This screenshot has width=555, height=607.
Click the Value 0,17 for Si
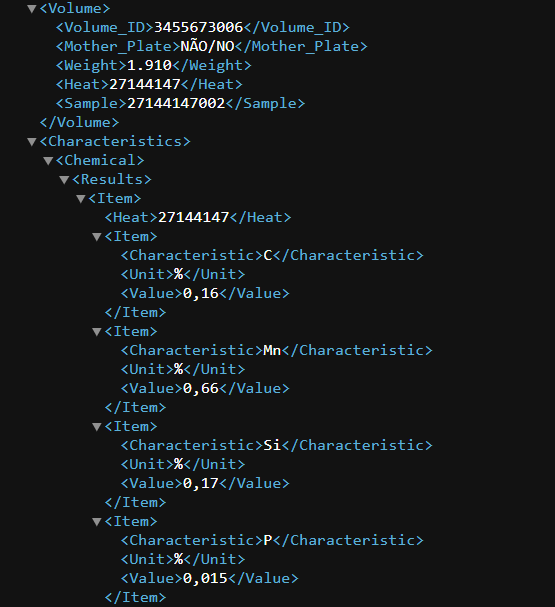(201, 484)
